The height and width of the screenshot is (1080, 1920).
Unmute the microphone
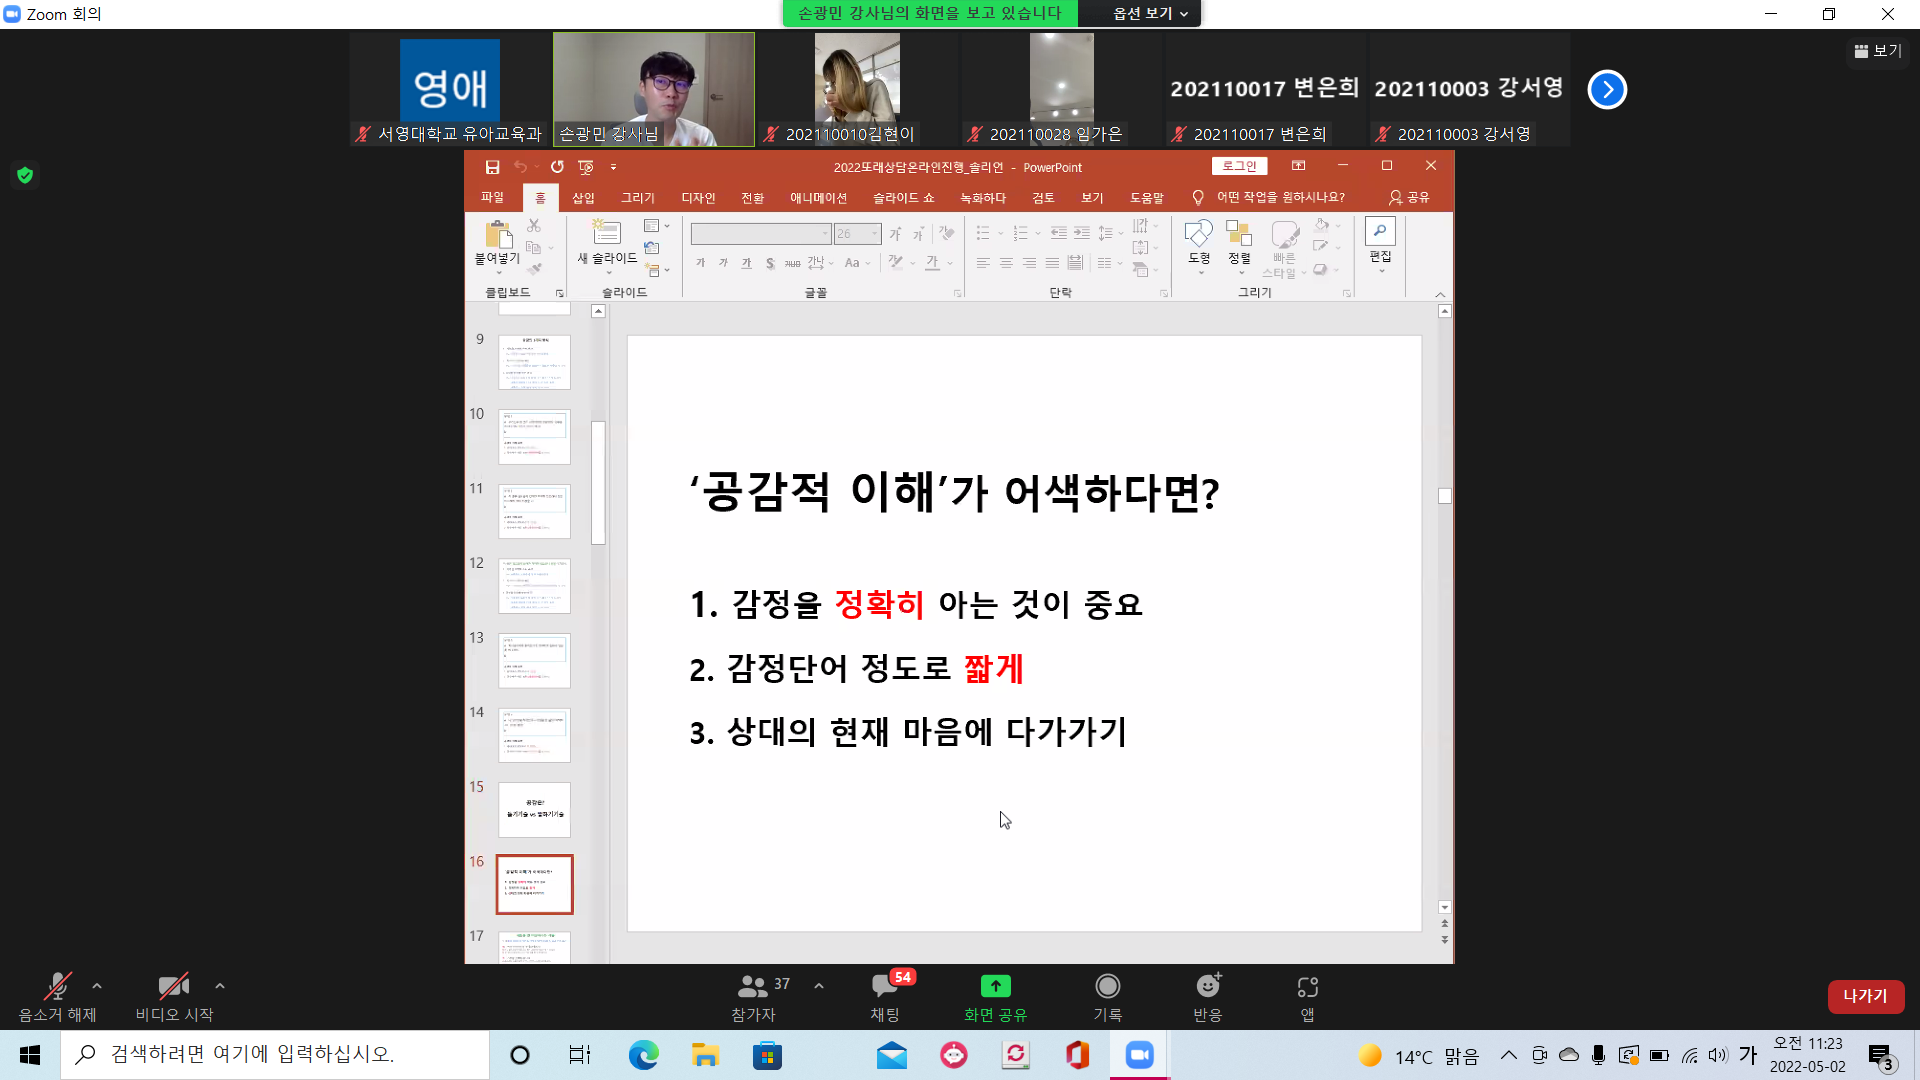[x=57, y=987]
